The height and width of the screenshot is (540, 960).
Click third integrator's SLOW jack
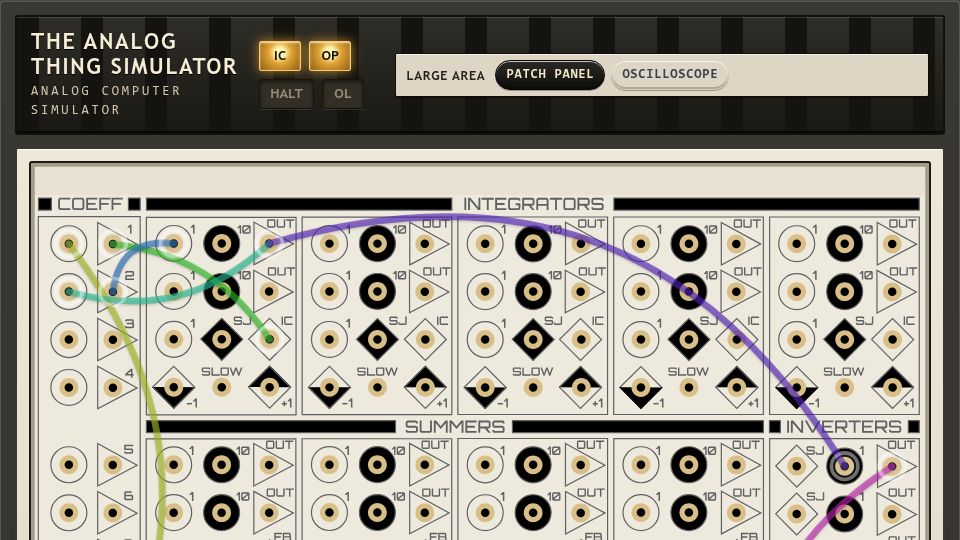click(533, 387)
